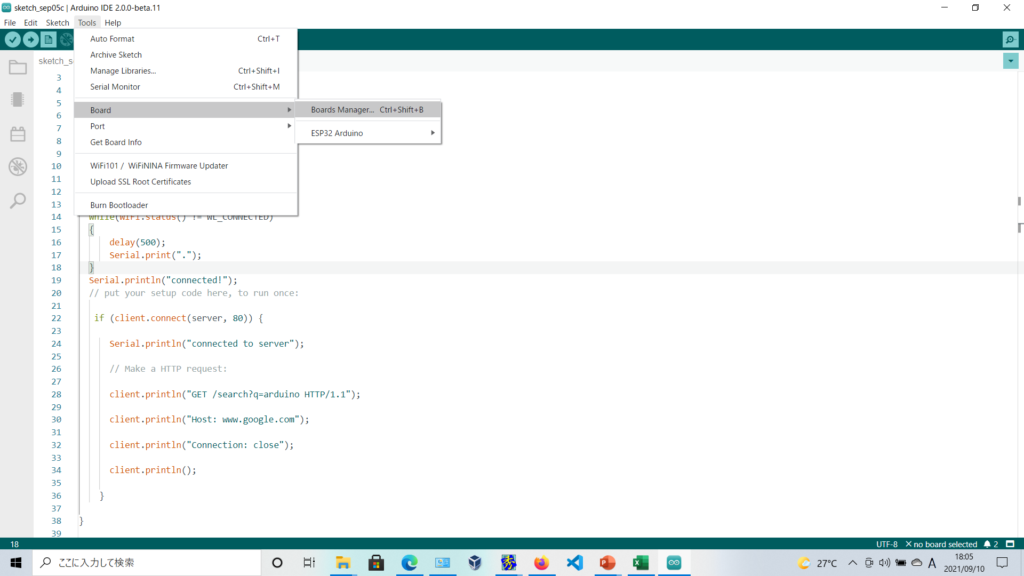Expand the Board submenu
Image resolution: width=1024 pixels, height=576 pixels.
click(x=186, y=110)
